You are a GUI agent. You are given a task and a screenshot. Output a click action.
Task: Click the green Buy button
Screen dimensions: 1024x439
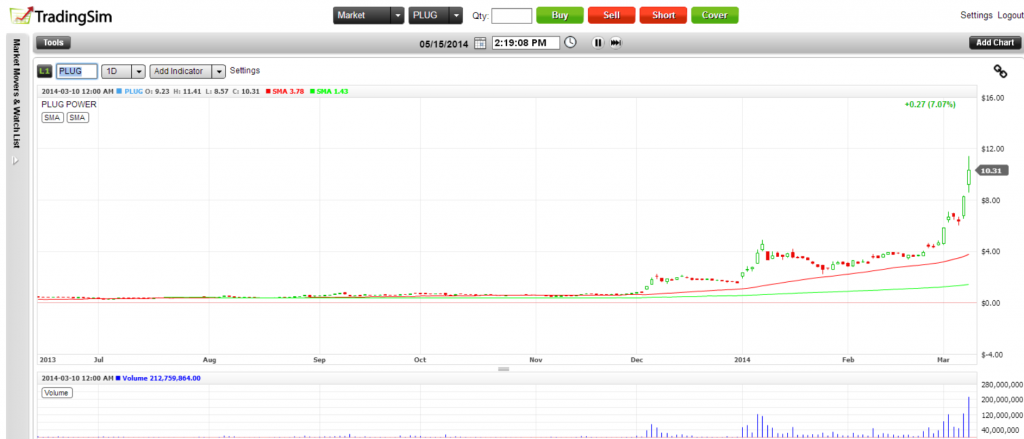pos(560,15)
